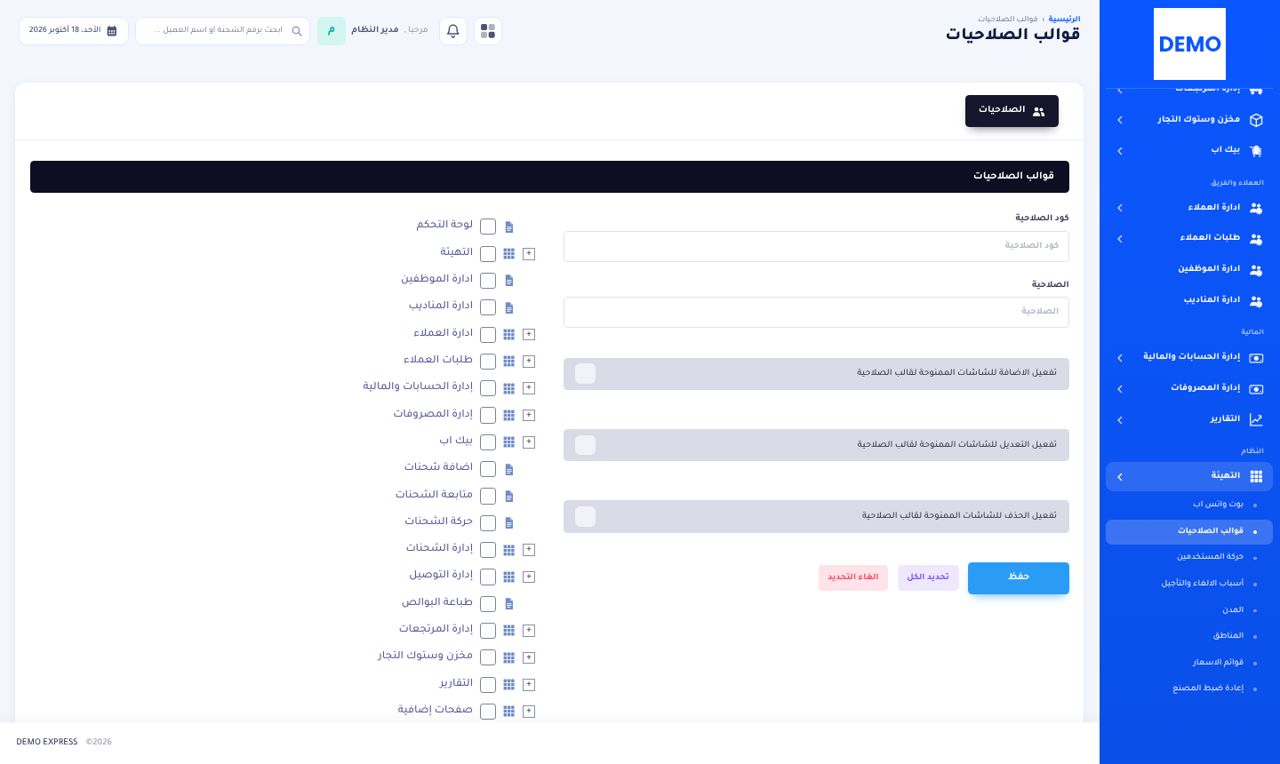Tick the طباعة البوالص checkbox
The image size is (1280, 764).
point(488,604)
